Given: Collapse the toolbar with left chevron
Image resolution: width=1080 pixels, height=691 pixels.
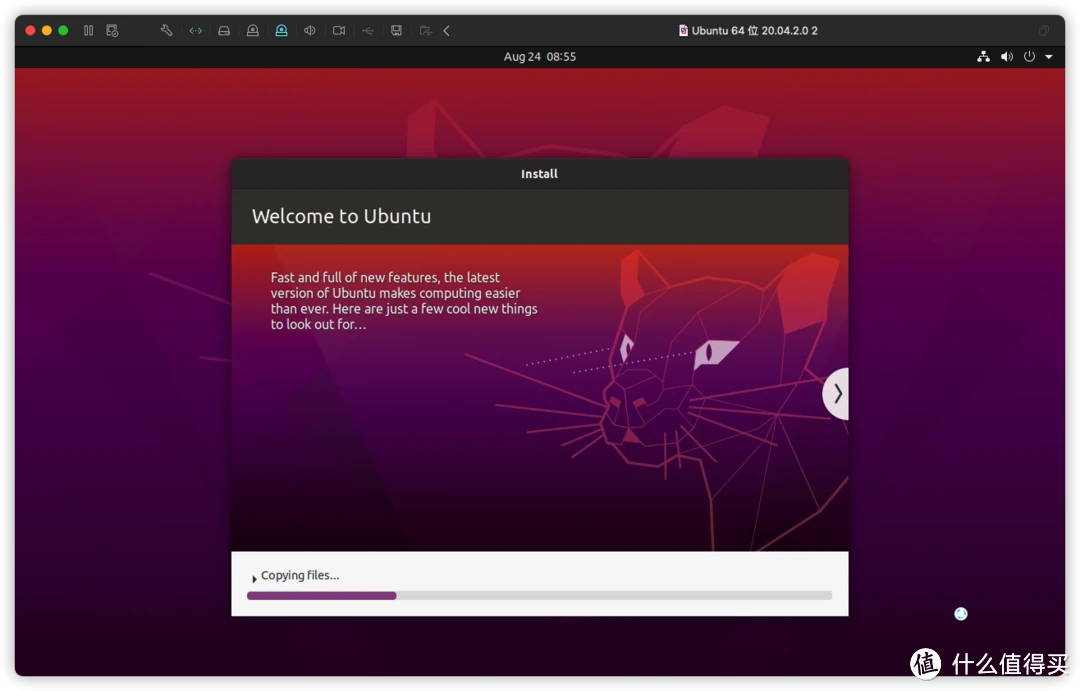Looking at the screenshot, I should 446,31.
